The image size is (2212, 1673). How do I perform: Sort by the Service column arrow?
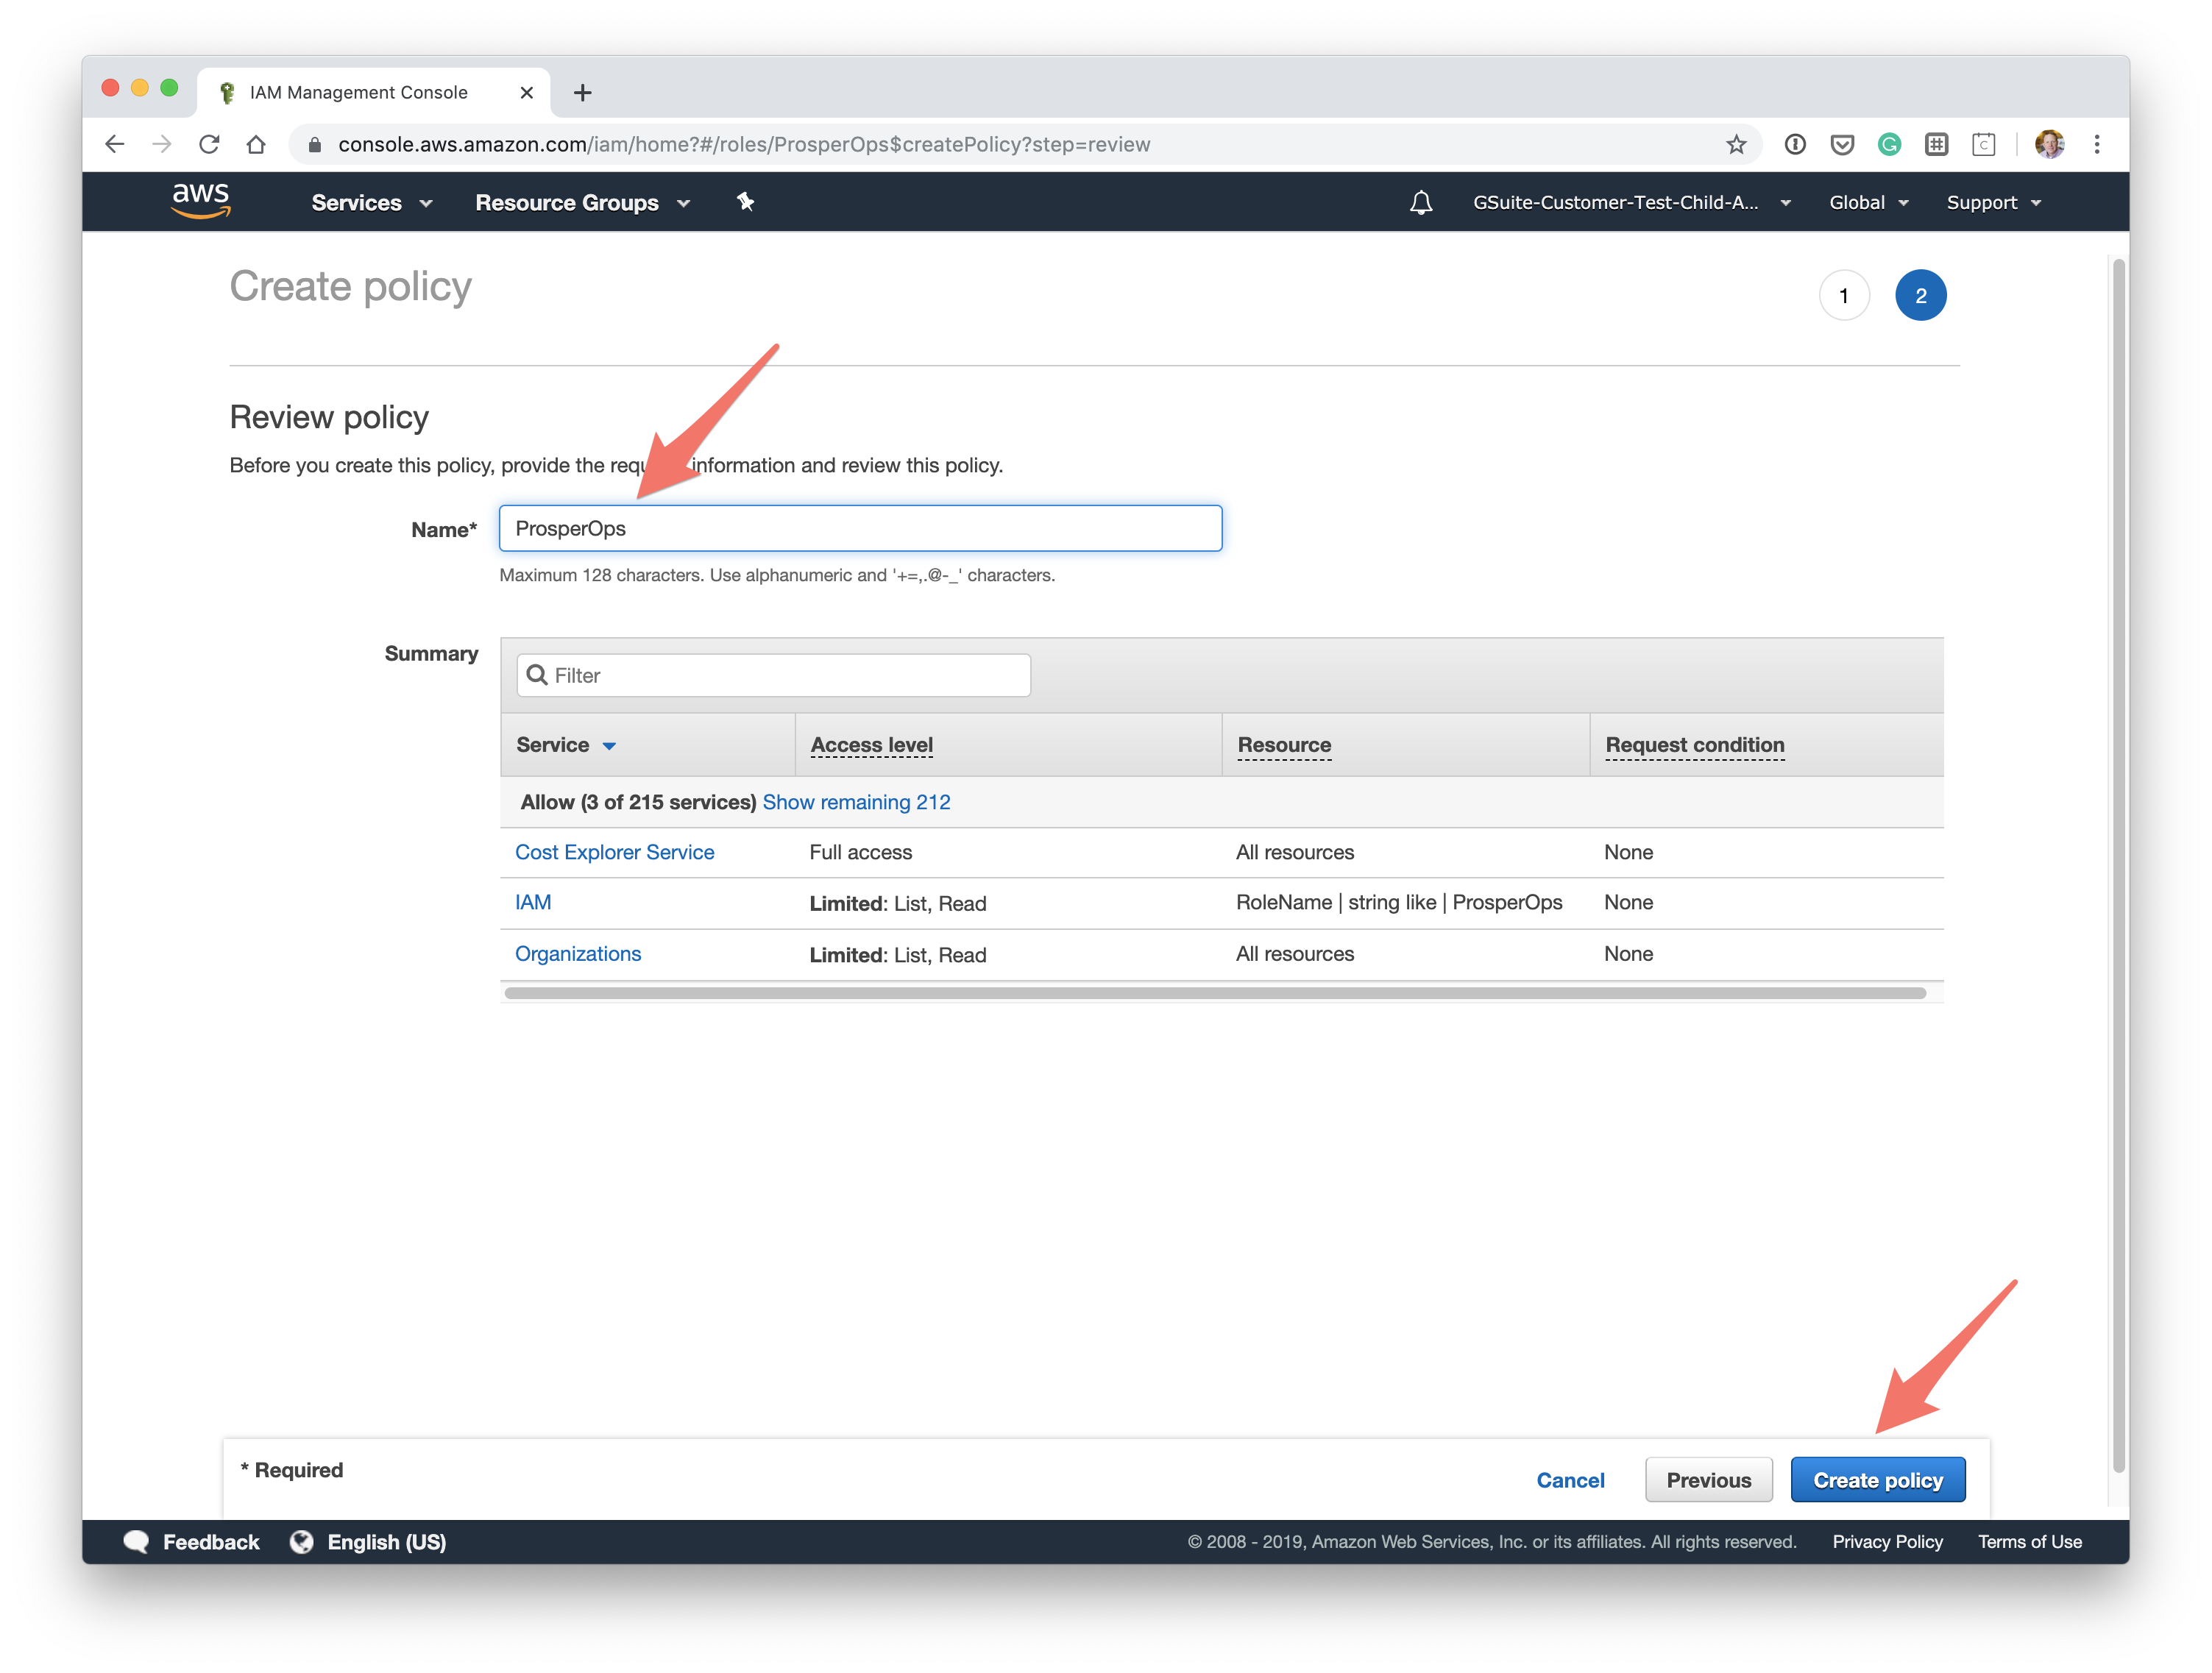pyautogui.click(x=609, y=746)
